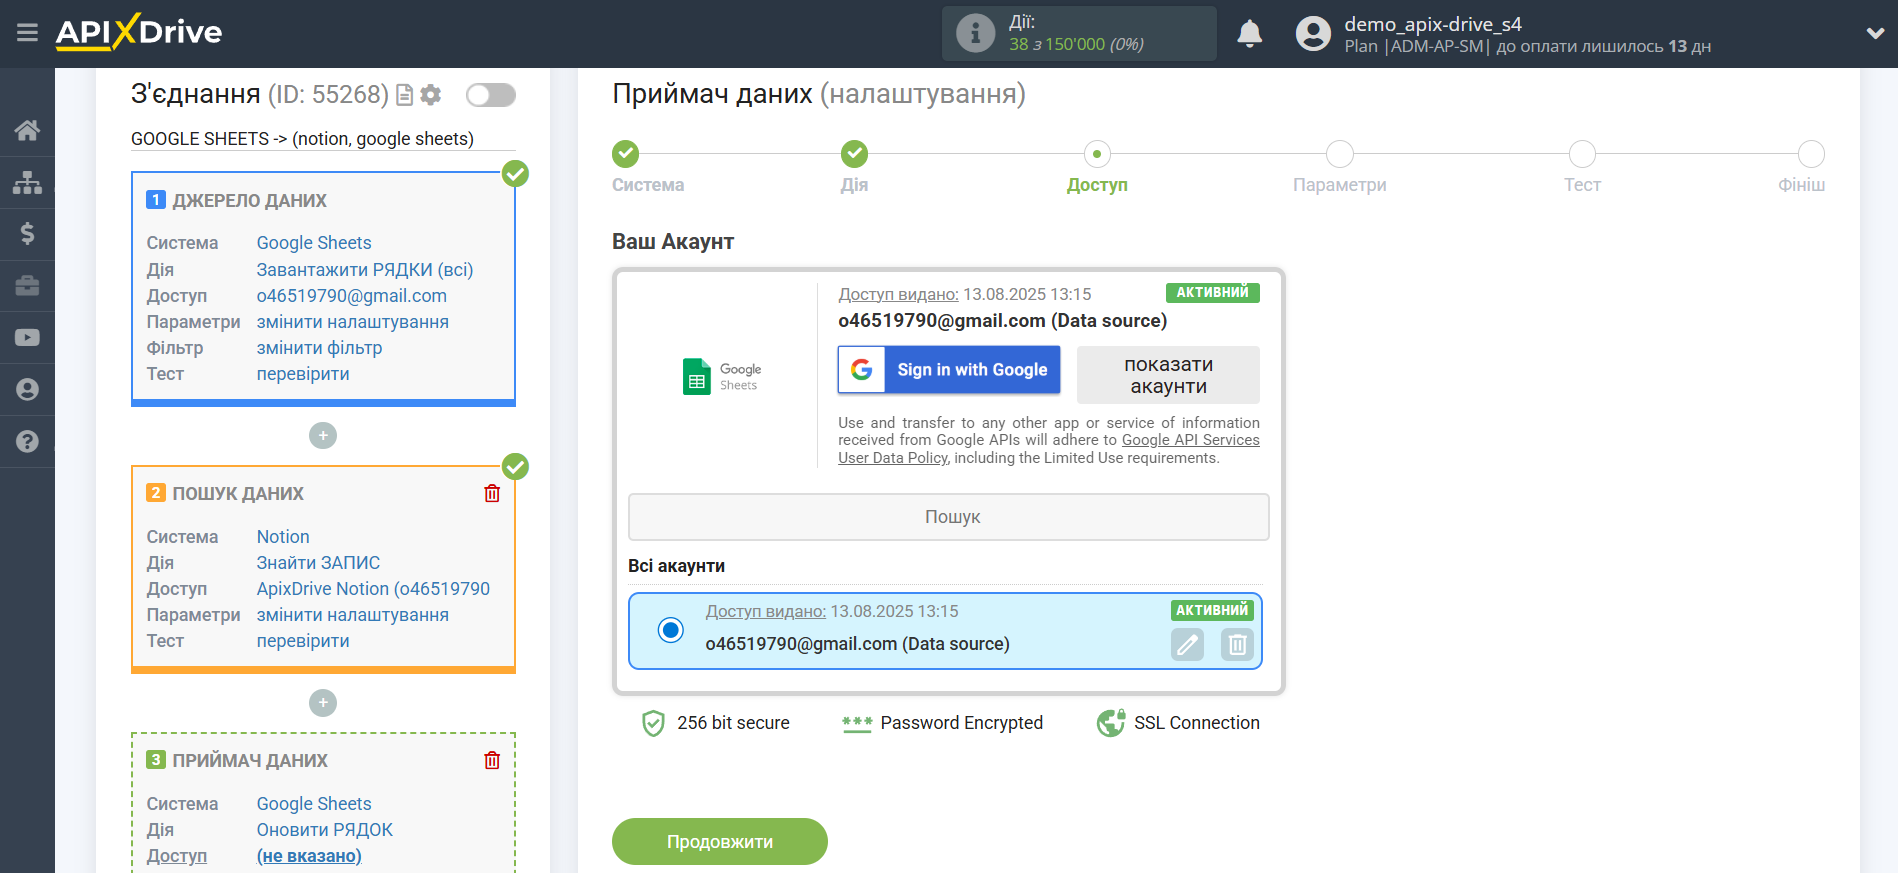The height and width of the screenshot is (873, 1898).
Task: Go to the Параметри step
Action: click(x=1340, y=154)
